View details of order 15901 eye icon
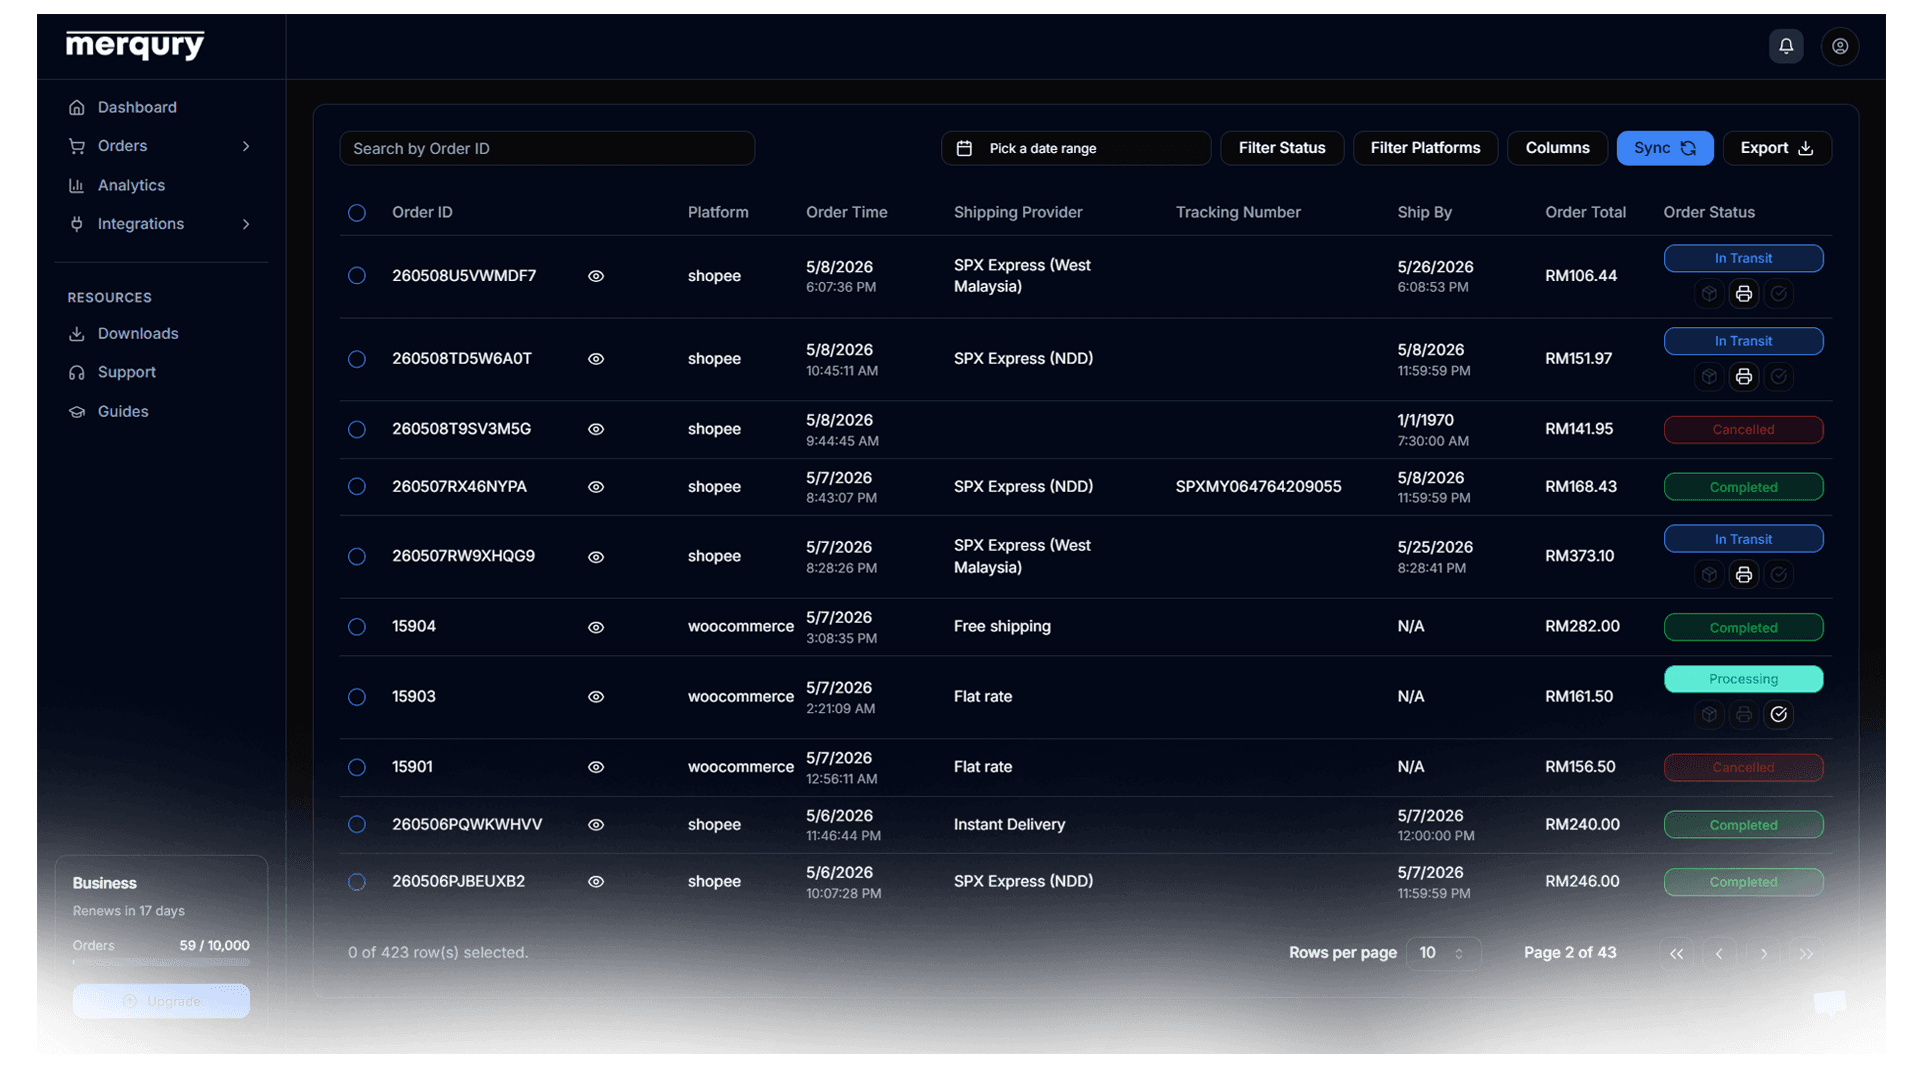1920x1080 pixels. [x=596, y=768]
